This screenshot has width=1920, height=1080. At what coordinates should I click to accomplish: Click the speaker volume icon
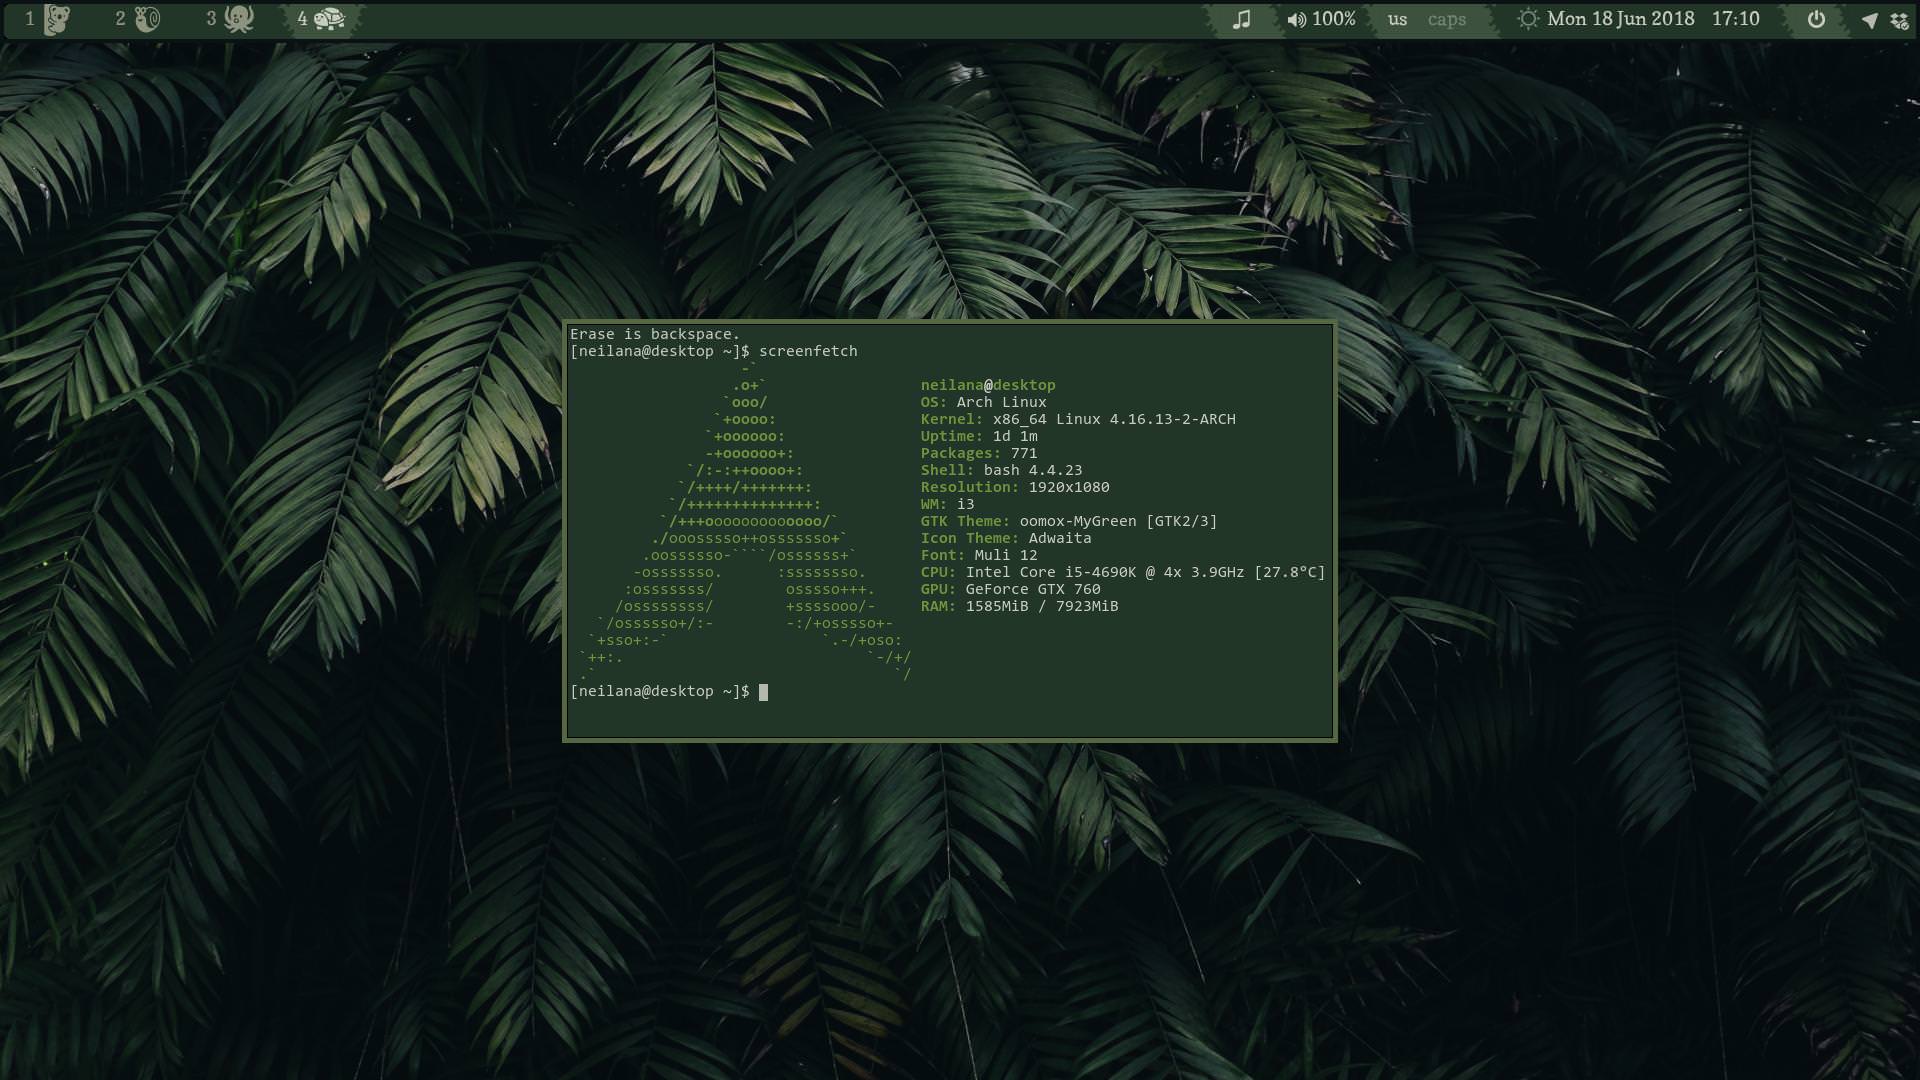coord(1296,20)
